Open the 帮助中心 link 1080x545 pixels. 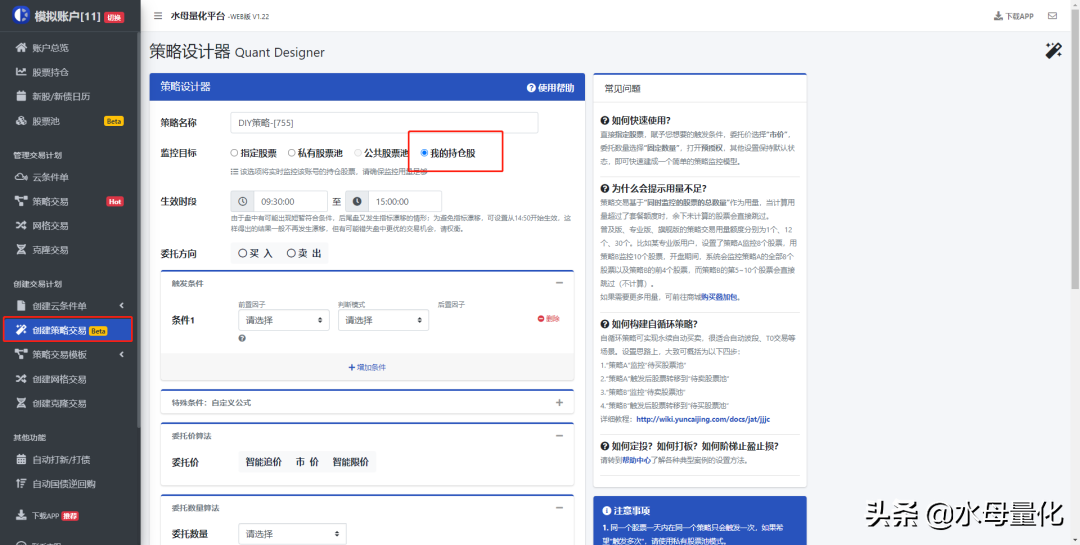pyautogui.click(x=637, y=460)
